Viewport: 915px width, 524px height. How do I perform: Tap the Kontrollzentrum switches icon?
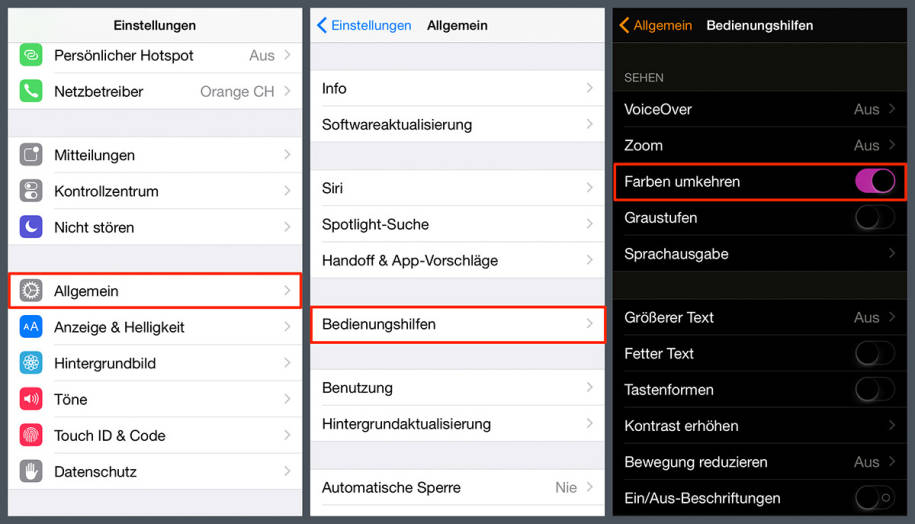pyautogui.click(x=31, y=191)
